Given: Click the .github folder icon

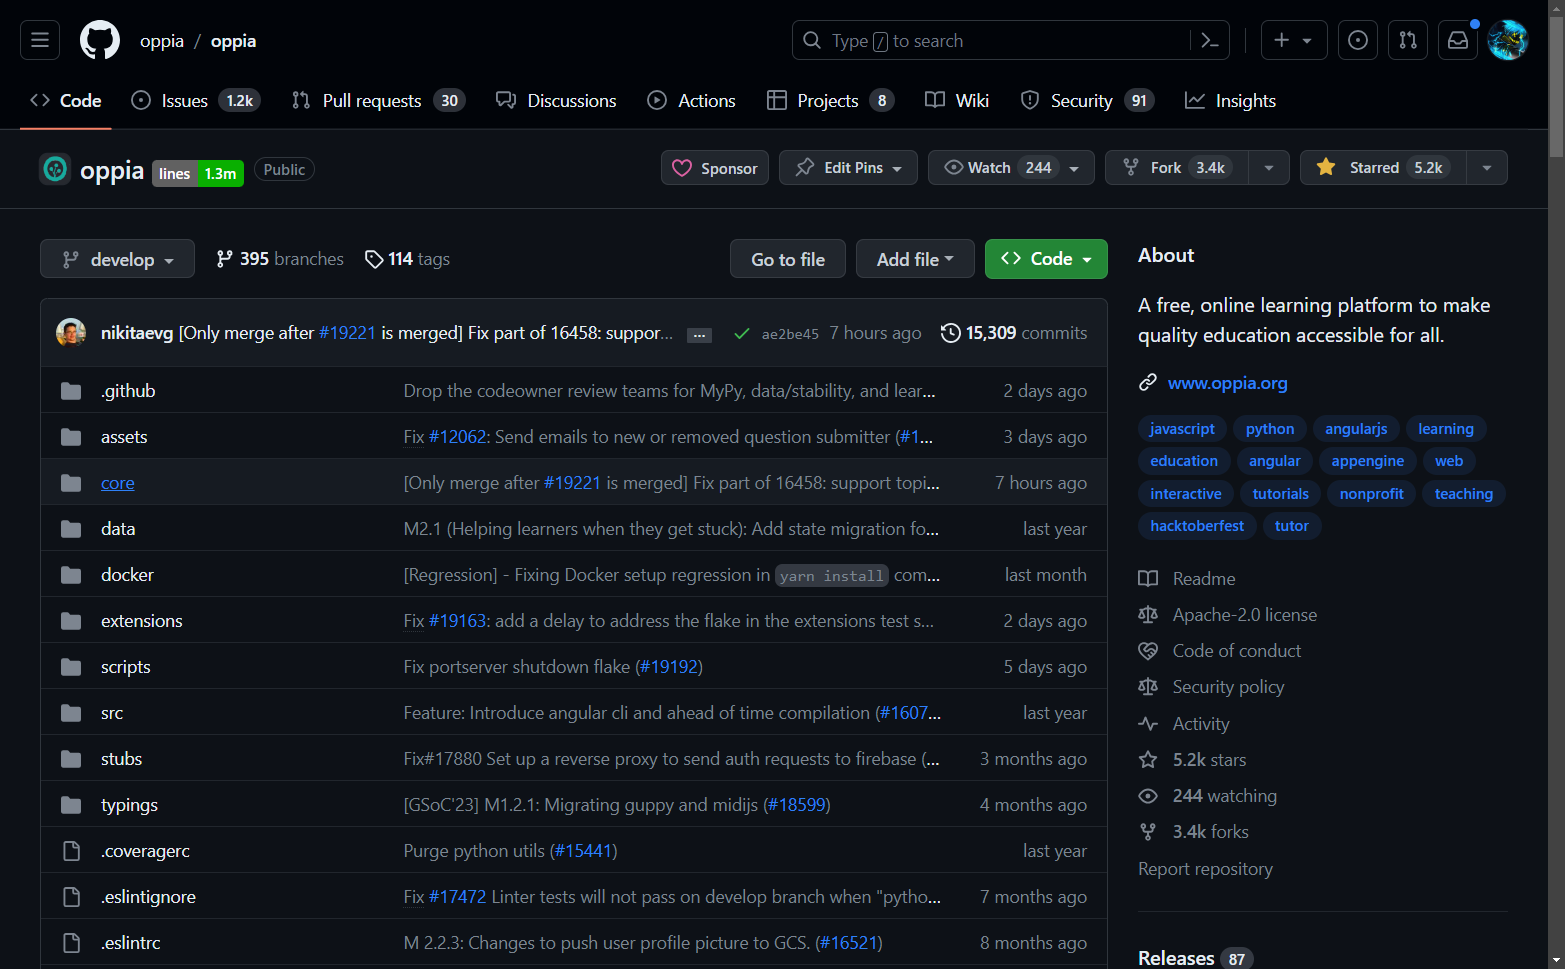Looking at the screenshot, I should pyautogui.click(x=71, y=391).
